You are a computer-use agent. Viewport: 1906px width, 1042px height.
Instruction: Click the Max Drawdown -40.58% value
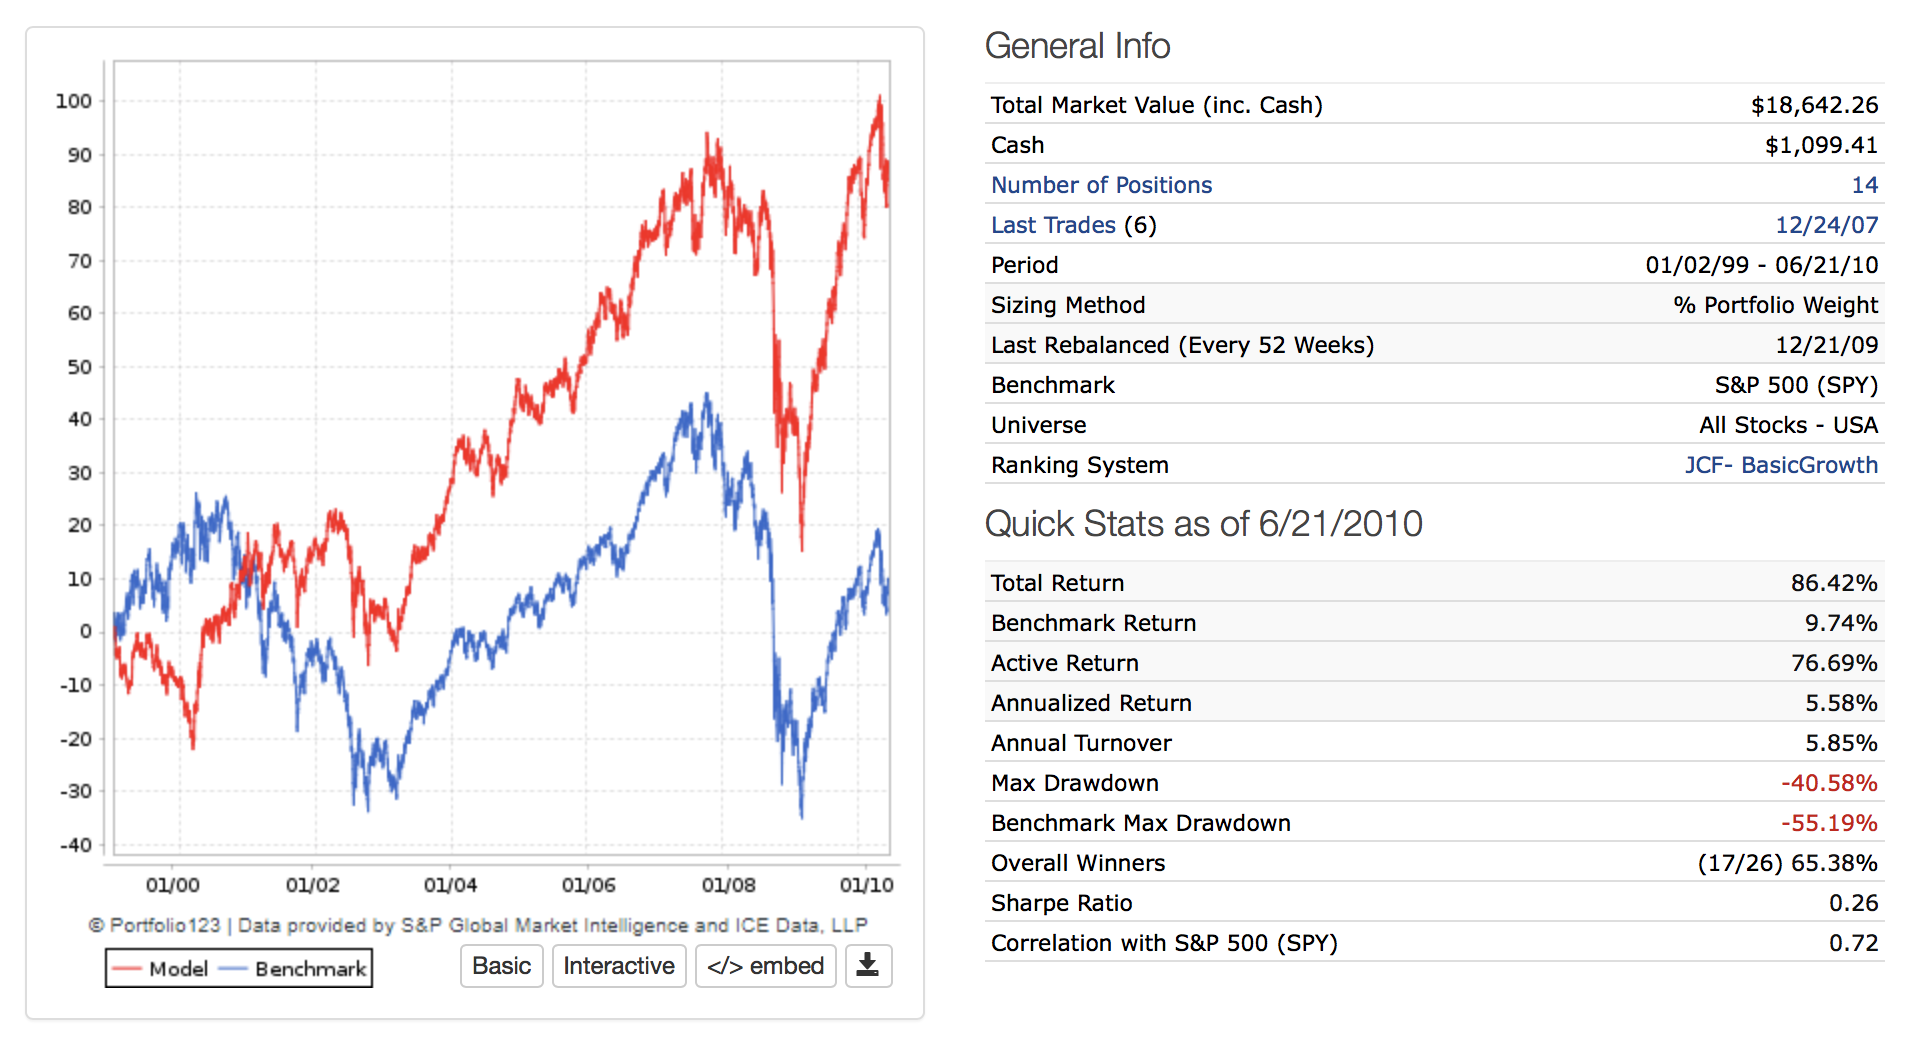coord(1828,783)
